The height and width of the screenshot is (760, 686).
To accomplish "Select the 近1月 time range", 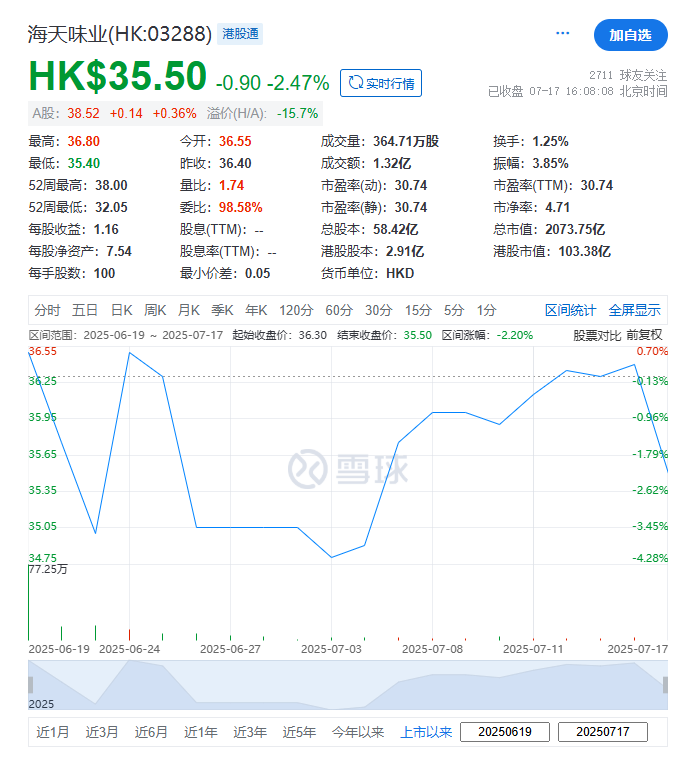I will [x=52, y=732].
